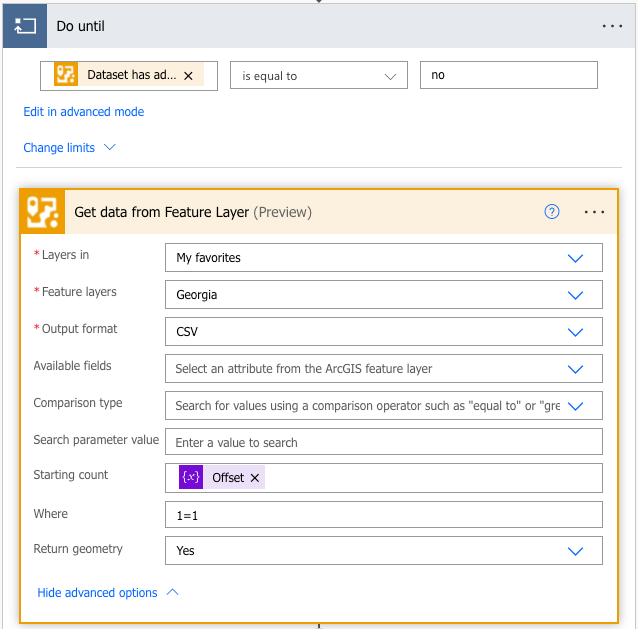Expand the Layers in dropdown
Viewport: 638px width, 629px height.
click(x=575, y=258)
